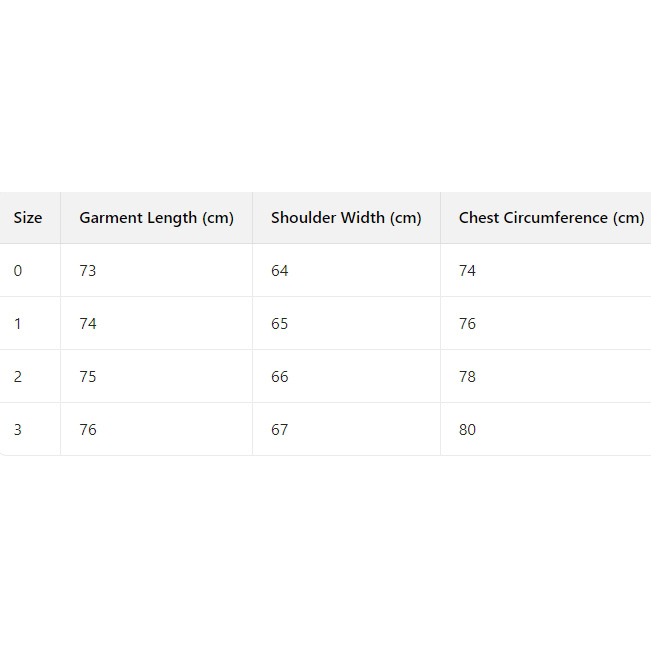Click chest circumference value 76 for size 1

click(x=468, y=324)
